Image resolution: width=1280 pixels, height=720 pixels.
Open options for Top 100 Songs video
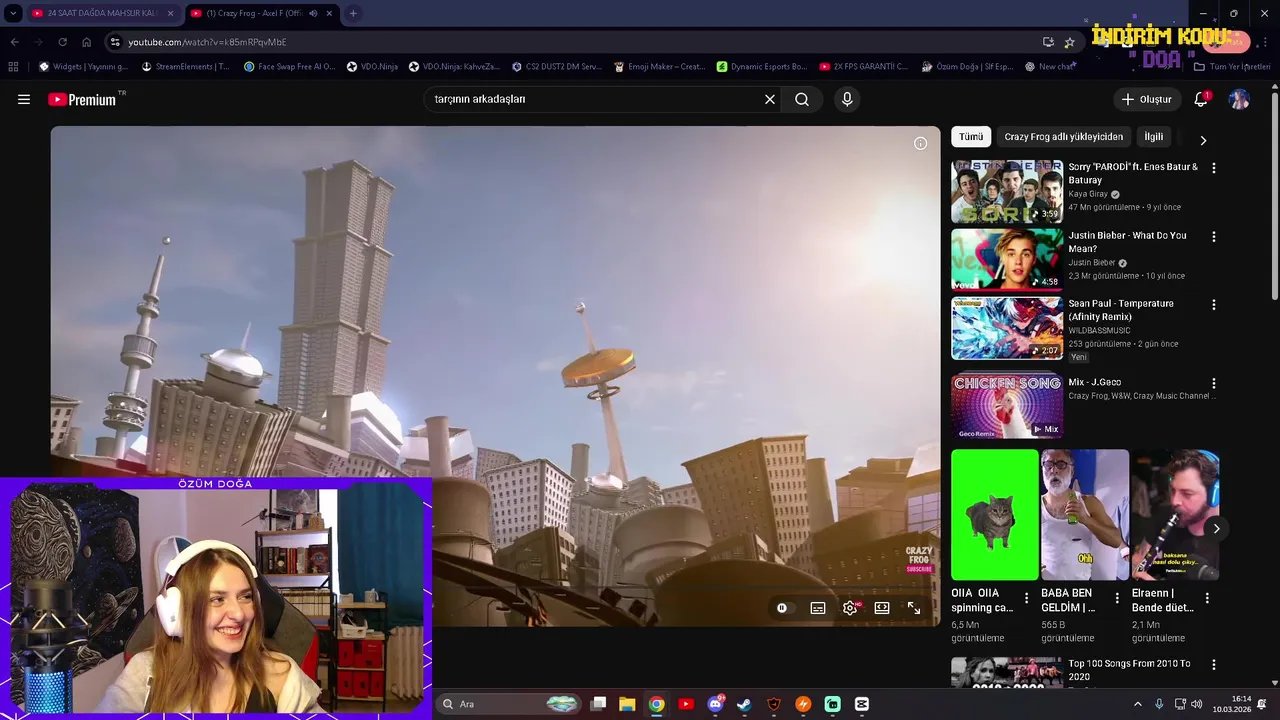[x=1214, y=665]
